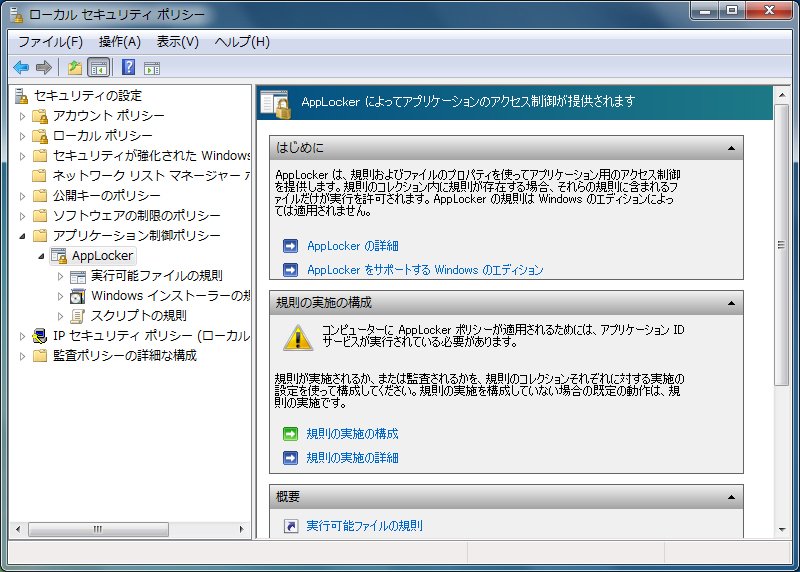
Task: Open the 規則の実施の詳細 link
Action: click(x=352, y=458)
